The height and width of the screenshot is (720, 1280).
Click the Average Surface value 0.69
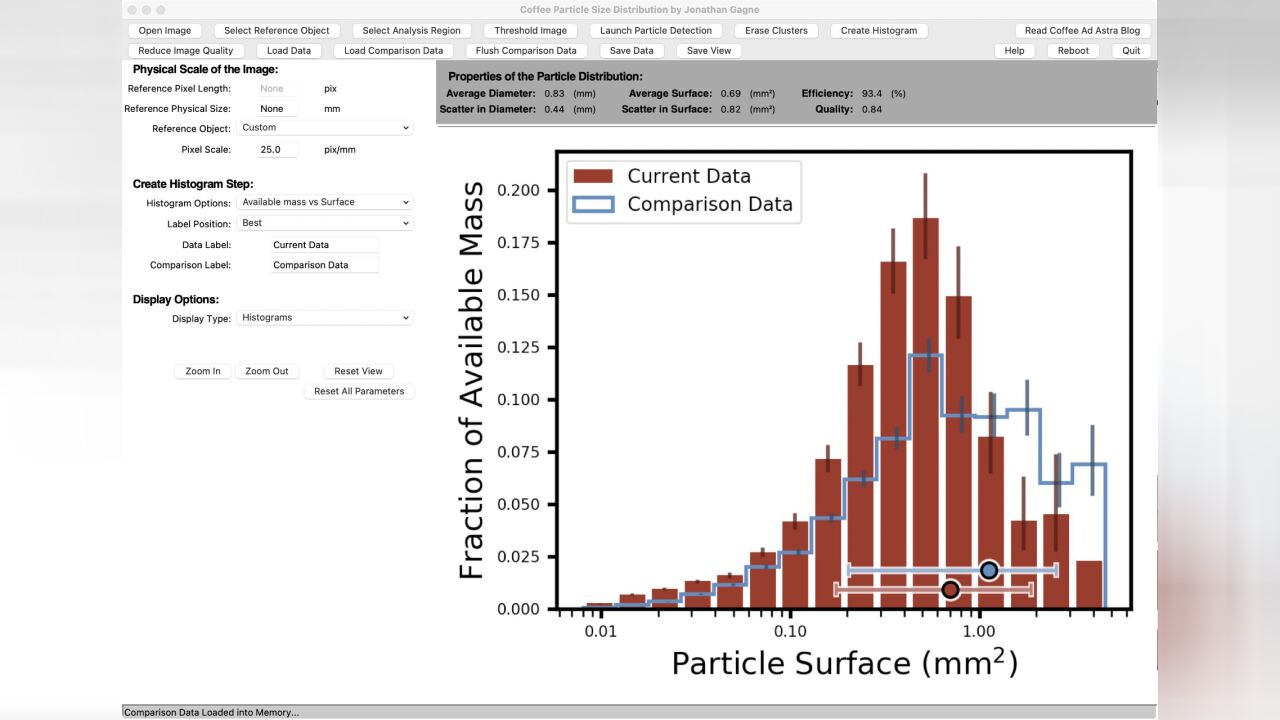tap(731, 93)
